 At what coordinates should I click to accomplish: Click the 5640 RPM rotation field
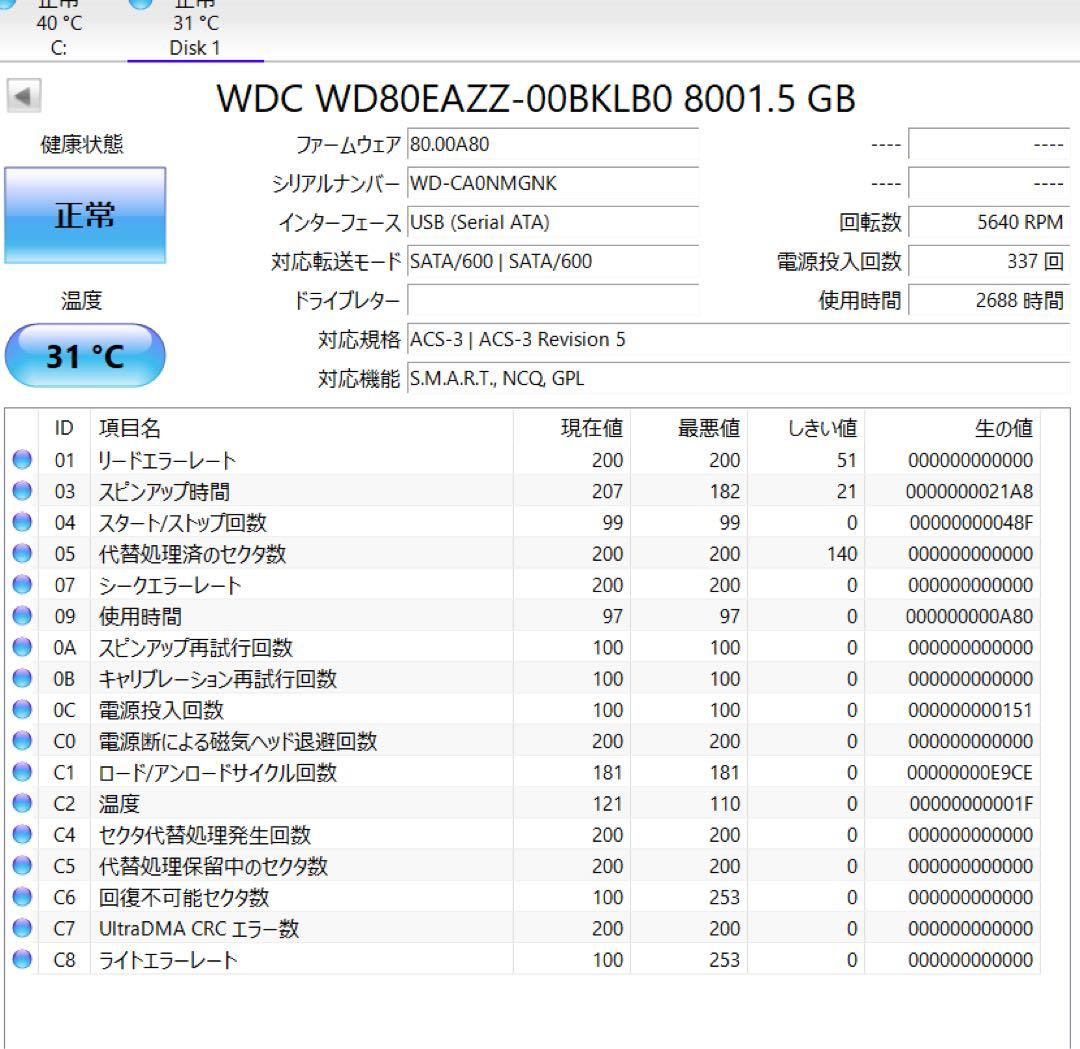tap(989, 222)
